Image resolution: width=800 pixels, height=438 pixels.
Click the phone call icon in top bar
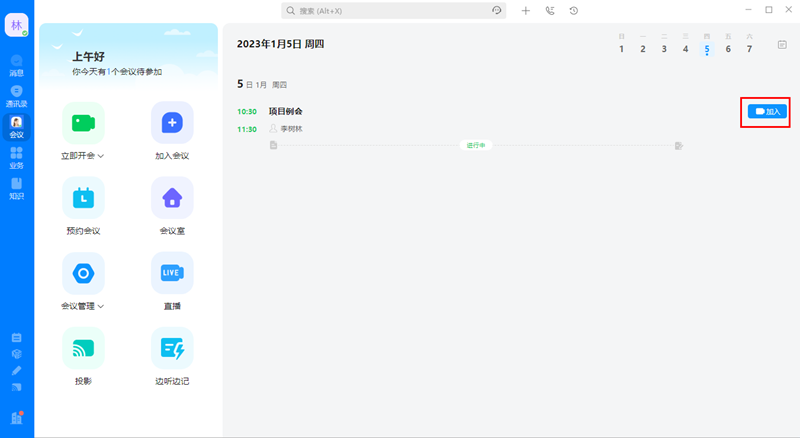click(550, 11)
